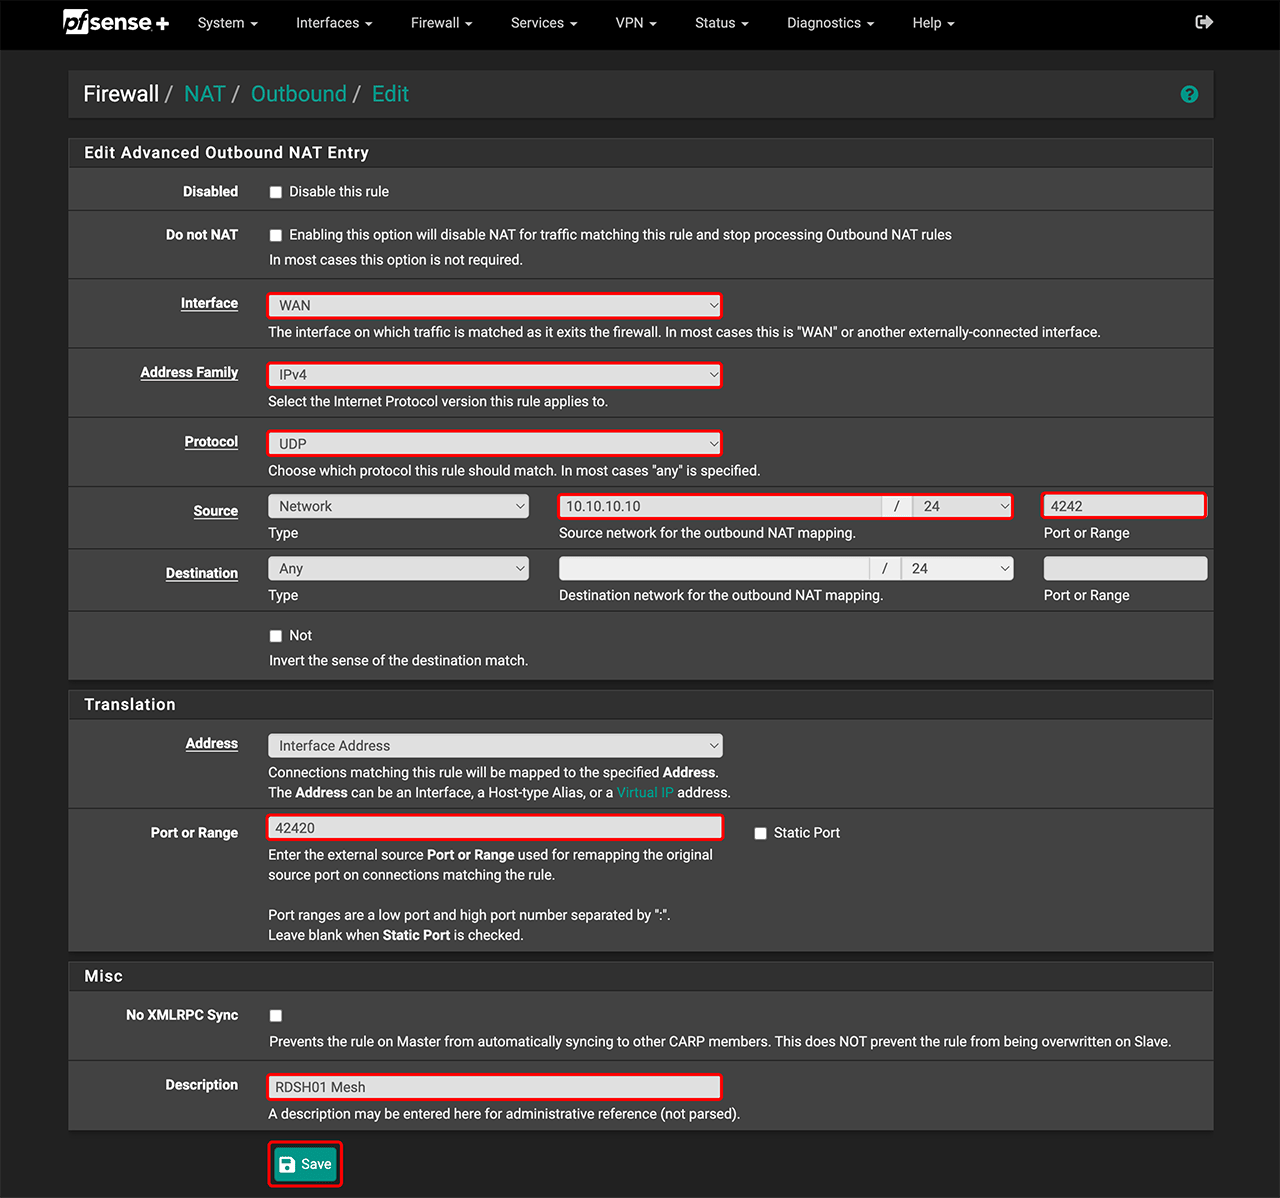Toggle the Do not NAT checkbox

276,235
